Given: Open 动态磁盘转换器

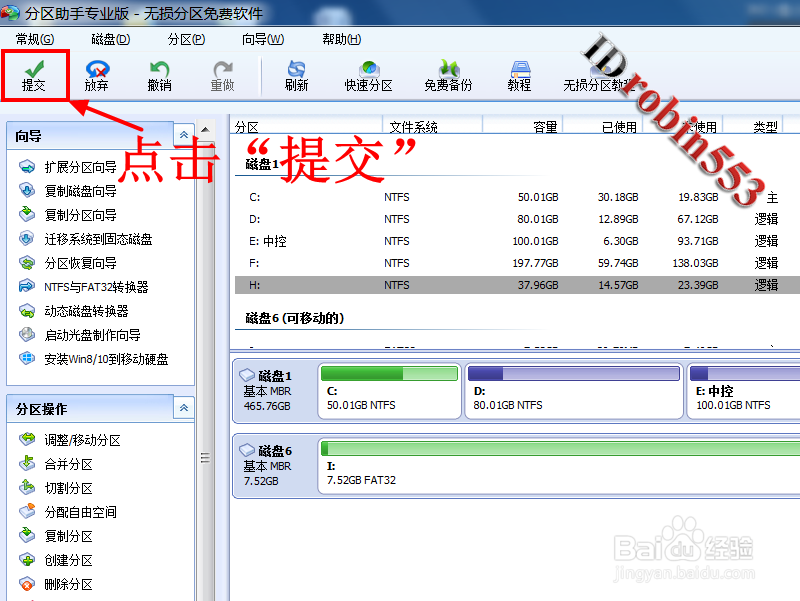Looking at the screenshot, I should (x=74, y=311).
